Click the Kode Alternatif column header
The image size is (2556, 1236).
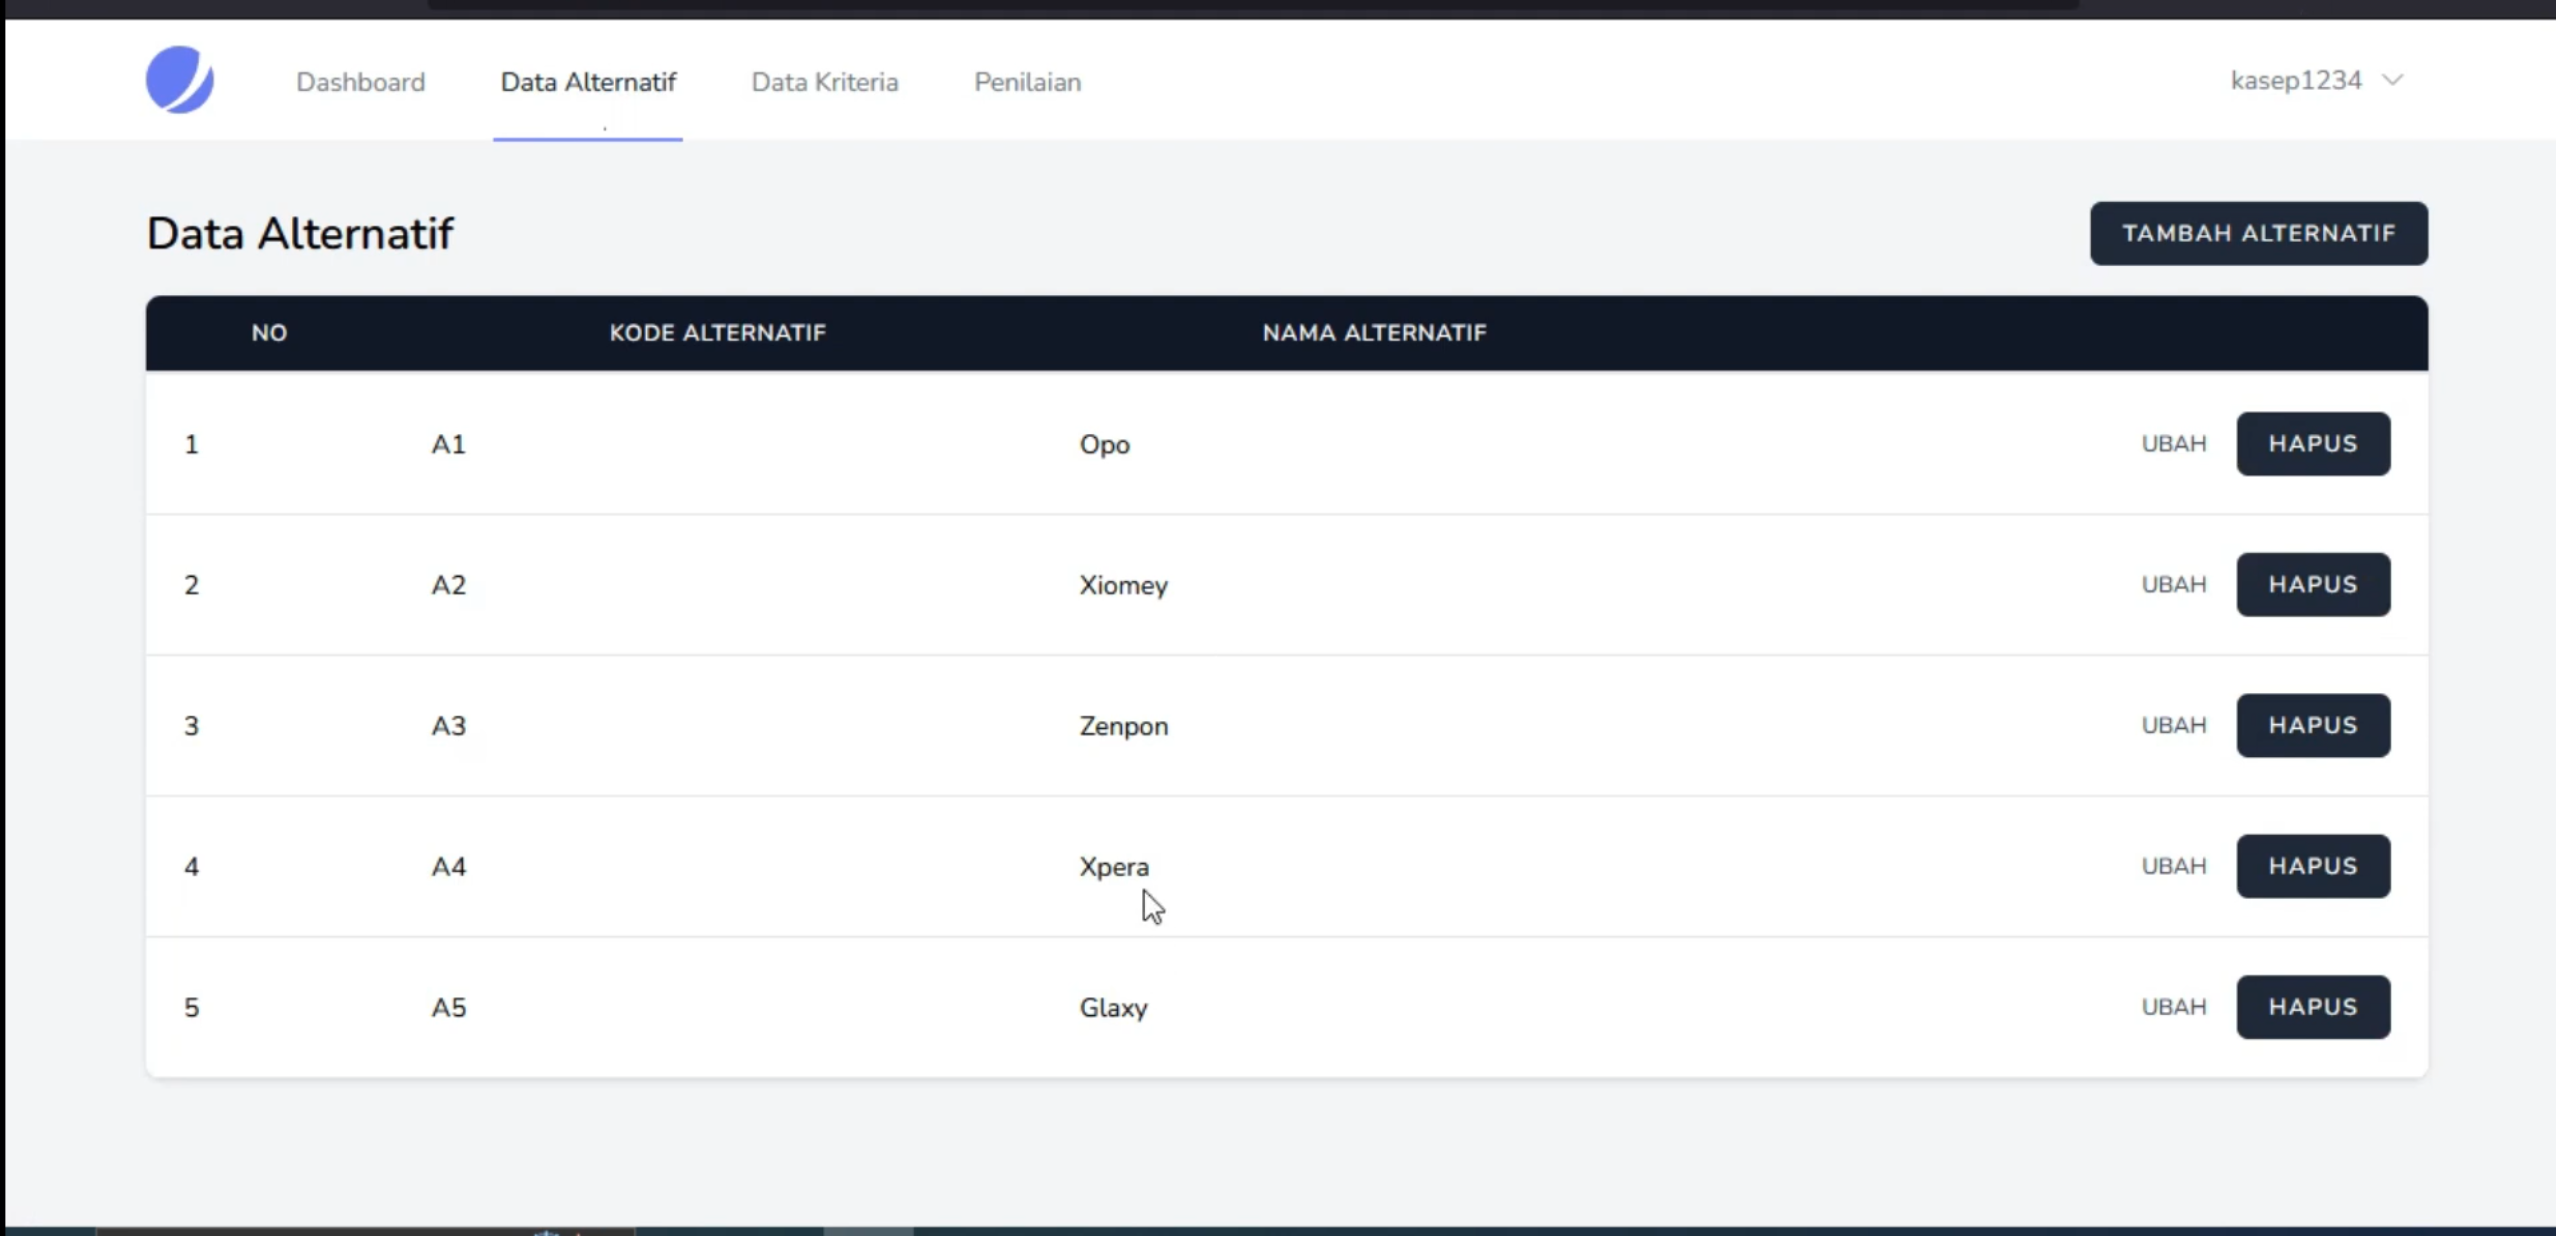pyautogui.click(x=717, y=333)
